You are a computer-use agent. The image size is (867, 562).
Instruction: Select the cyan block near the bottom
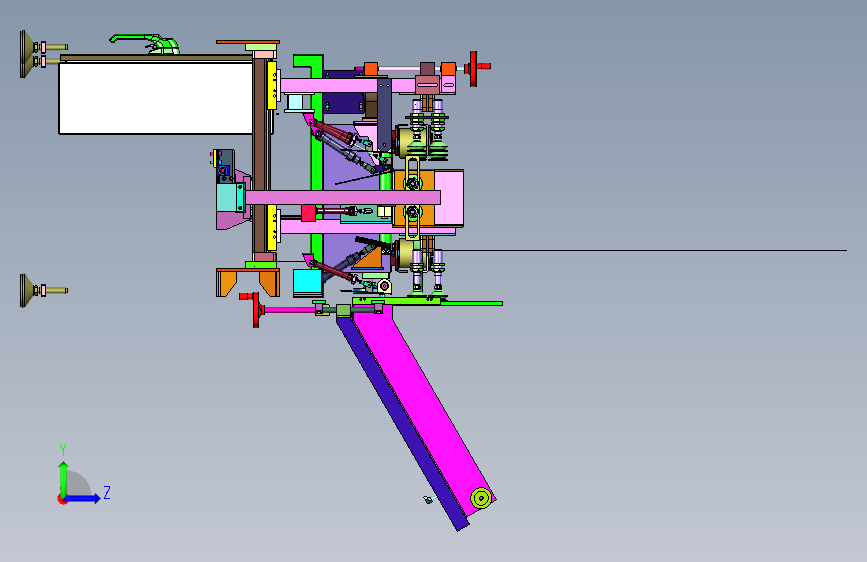tap(307, 282)
